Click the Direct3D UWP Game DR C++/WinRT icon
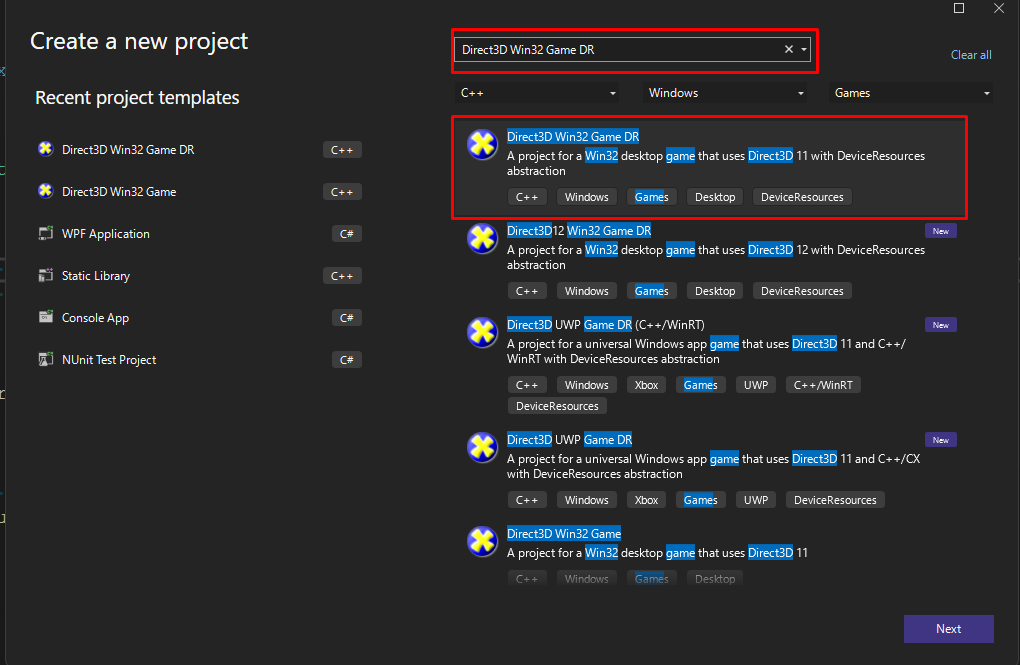The height and width of the screenshot is (665, 1020). pos(483,333)
